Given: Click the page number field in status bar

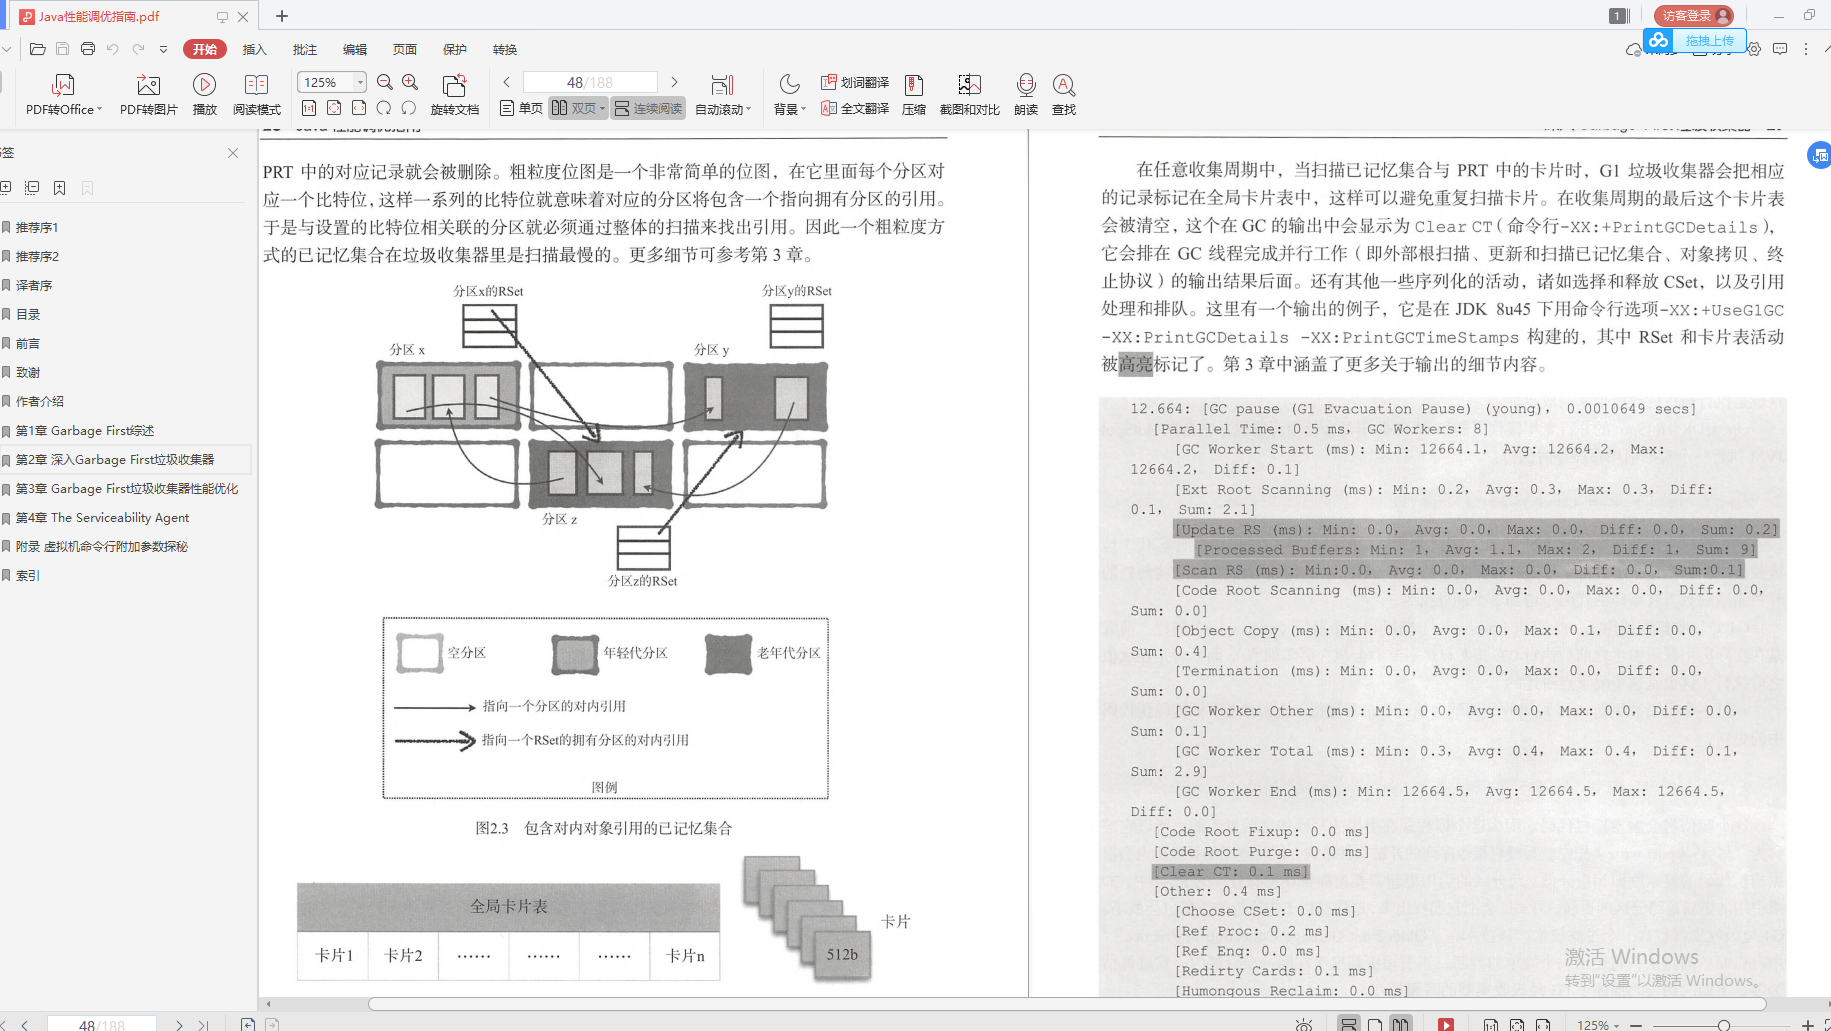Looking at the screenshot, I should [102, 1024].
